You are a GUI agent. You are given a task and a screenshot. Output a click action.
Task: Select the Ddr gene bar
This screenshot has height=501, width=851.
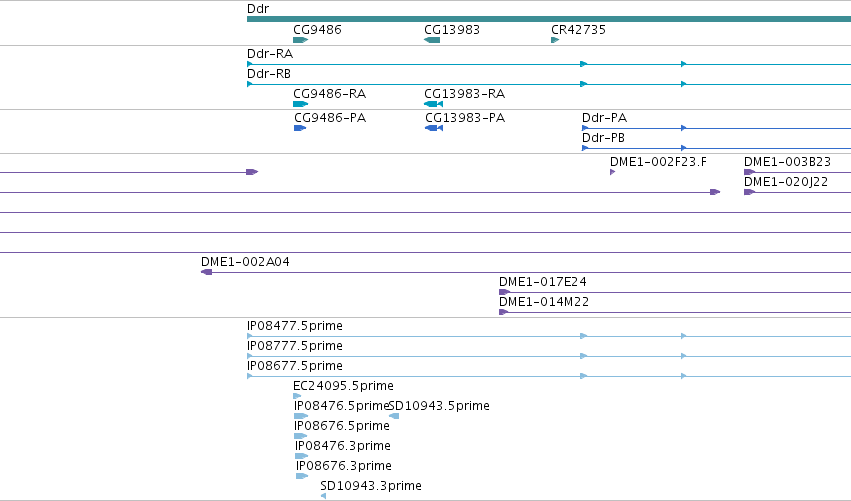pyautogui.click(x=549, y=19)
